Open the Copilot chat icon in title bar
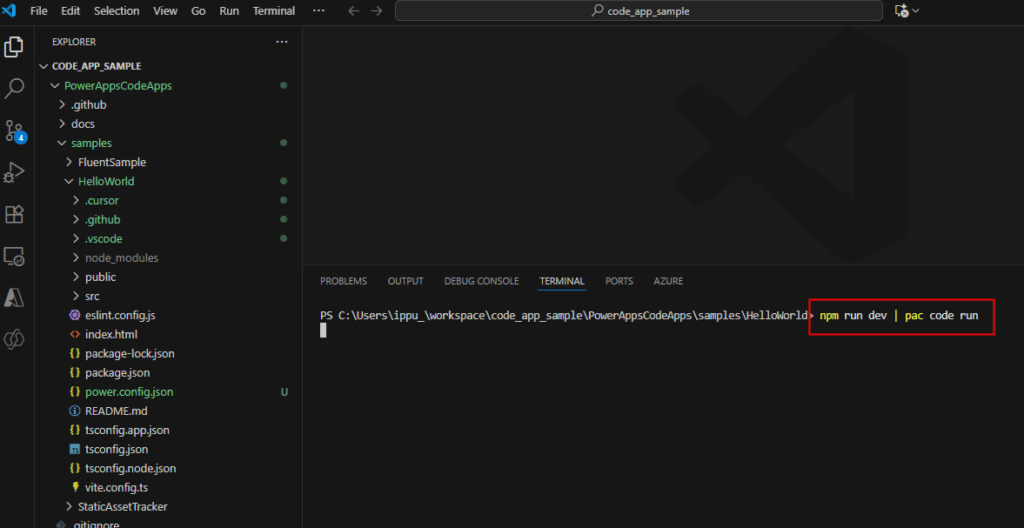Screen dimensions: 1024x528 [901, 10]
